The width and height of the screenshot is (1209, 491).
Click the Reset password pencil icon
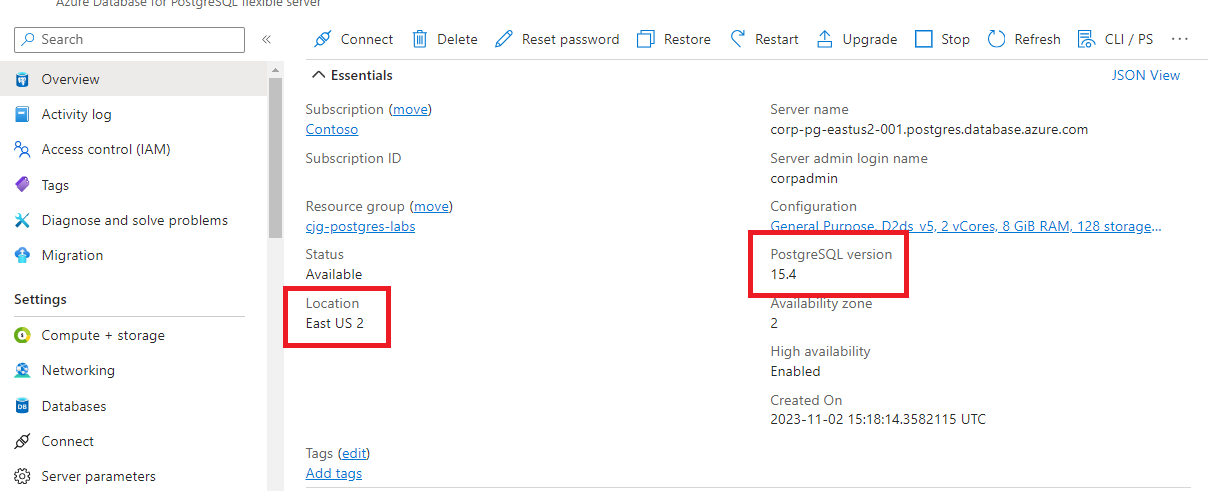pyautogui.click(x=504, y=39)
